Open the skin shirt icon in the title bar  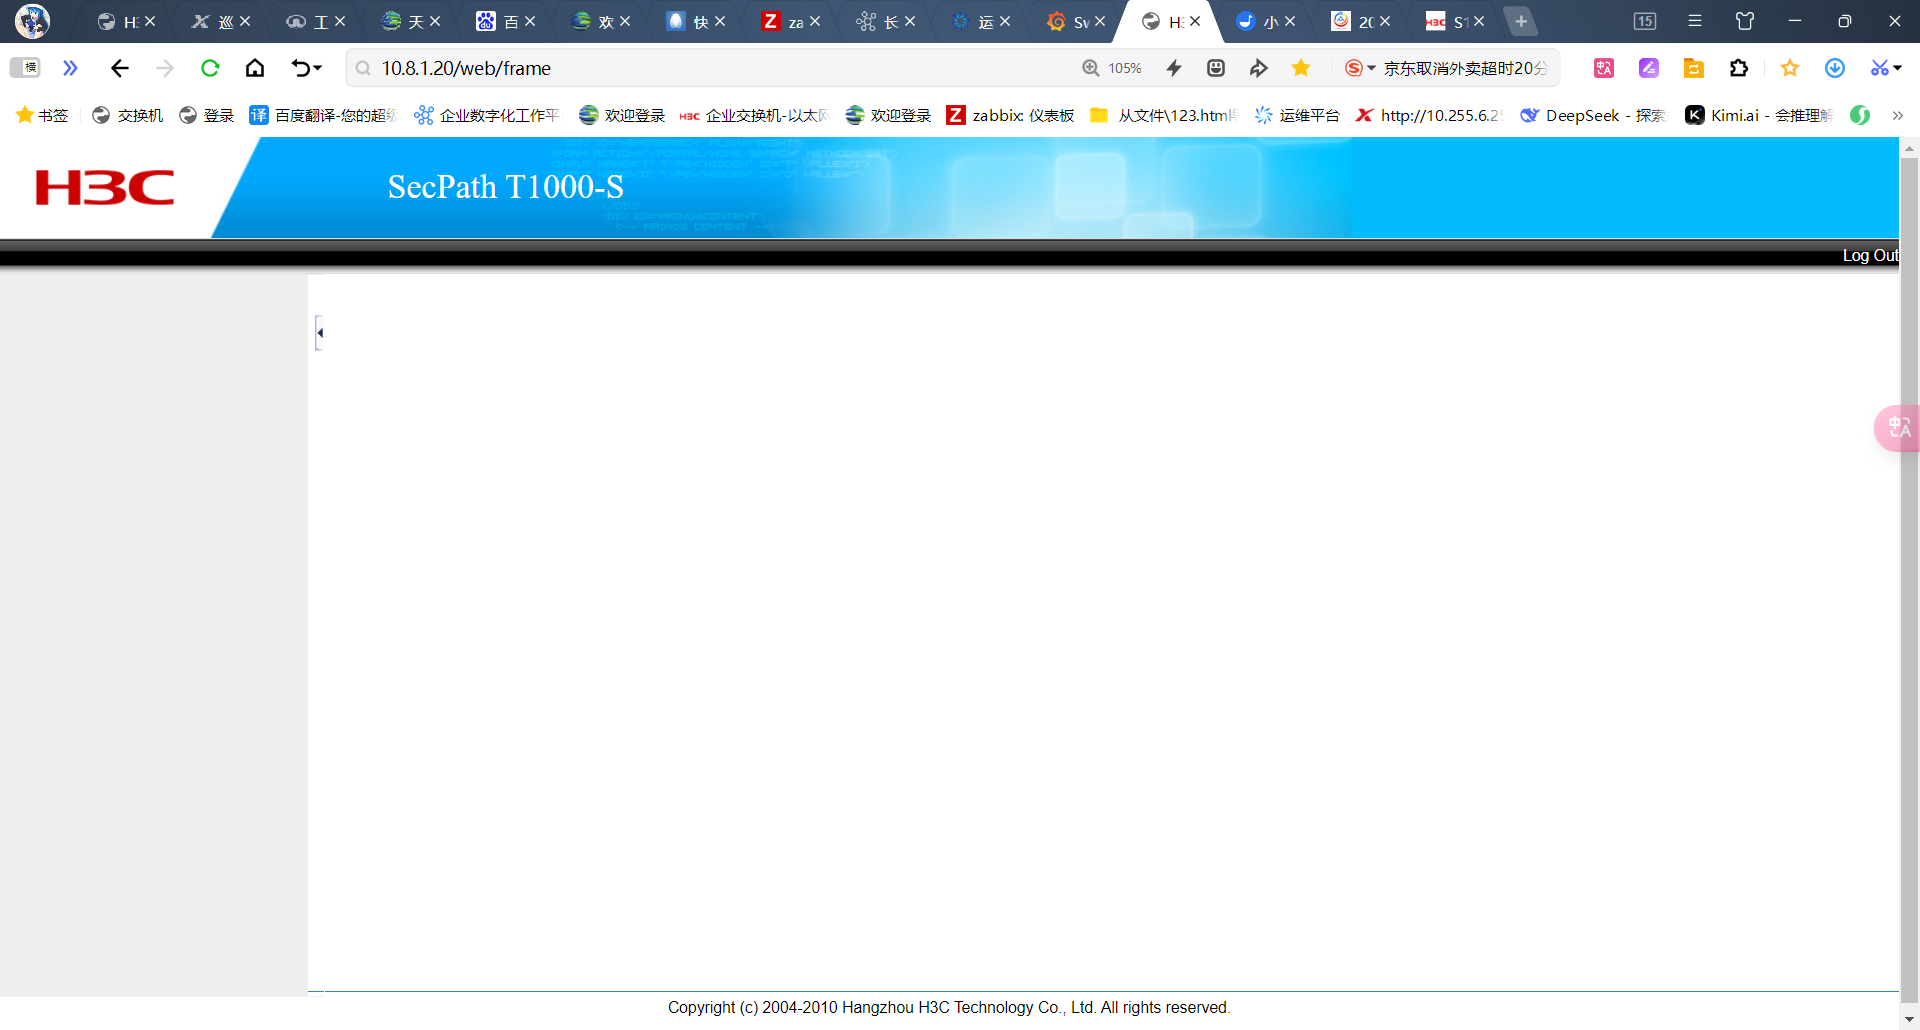pyautogui.click(x=1745, y=21)
